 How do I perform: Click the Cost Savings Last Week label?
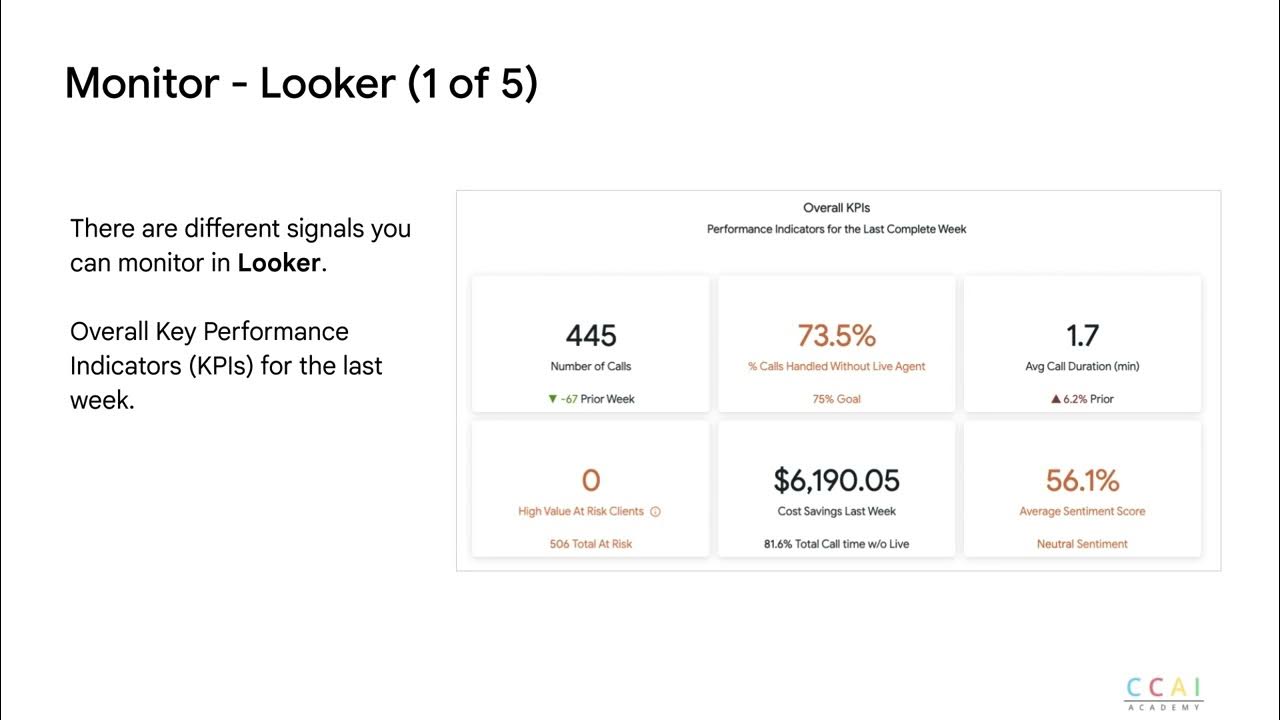pyautogui.click(x=836, y=511)
